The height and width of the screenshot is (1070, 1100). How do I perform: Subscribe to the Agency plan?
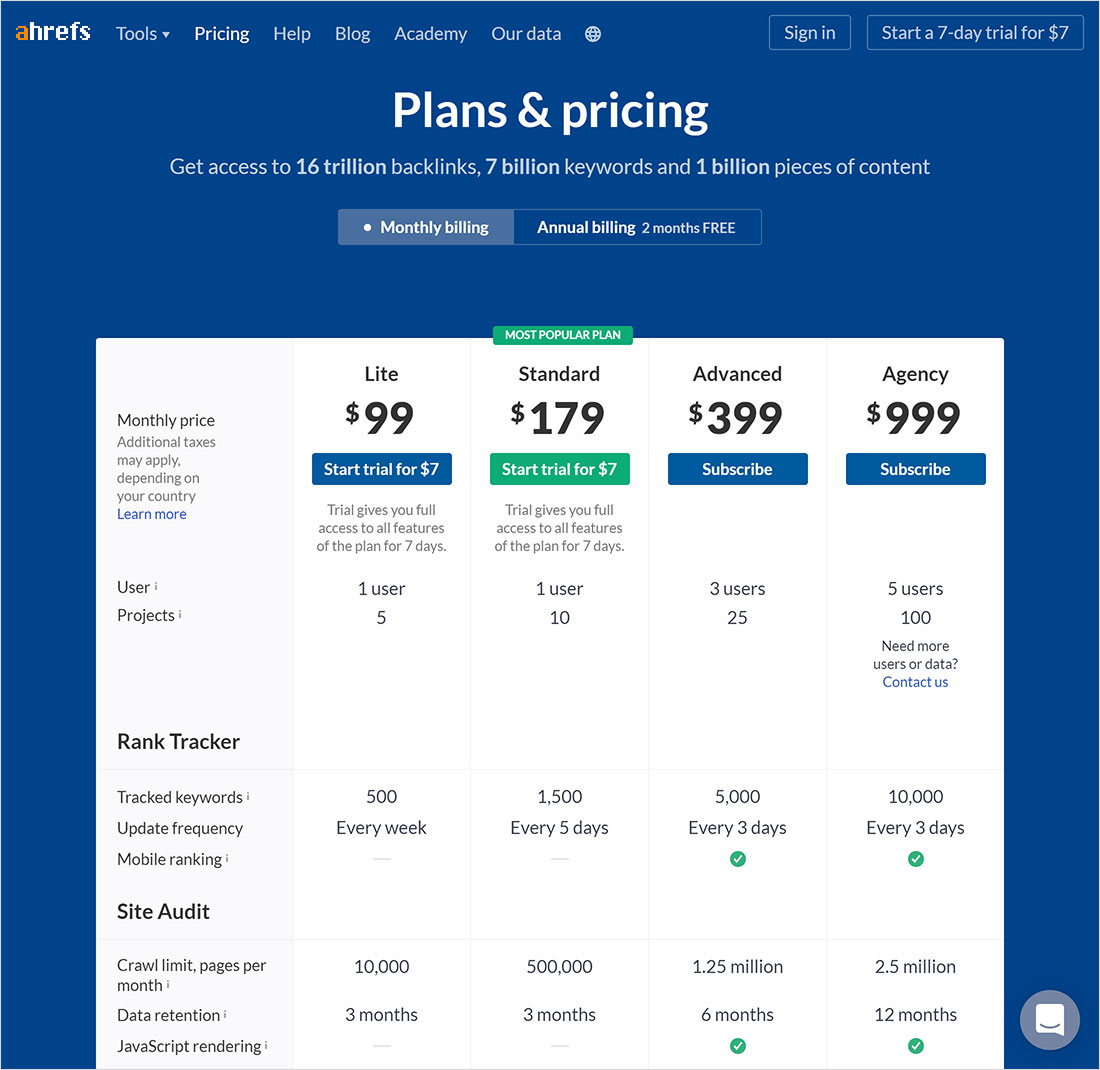(x=915, y=469)
